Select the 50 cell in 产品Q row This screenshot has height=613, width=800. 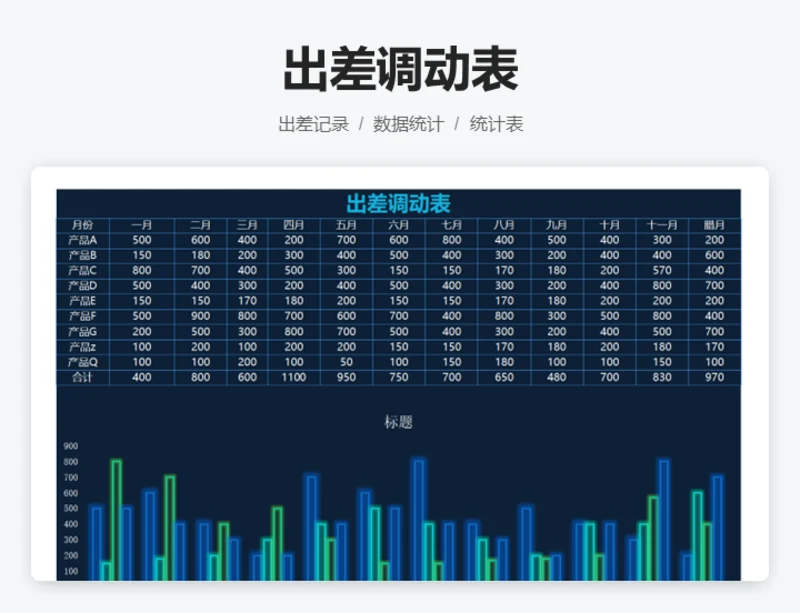(x=346, y=362)
